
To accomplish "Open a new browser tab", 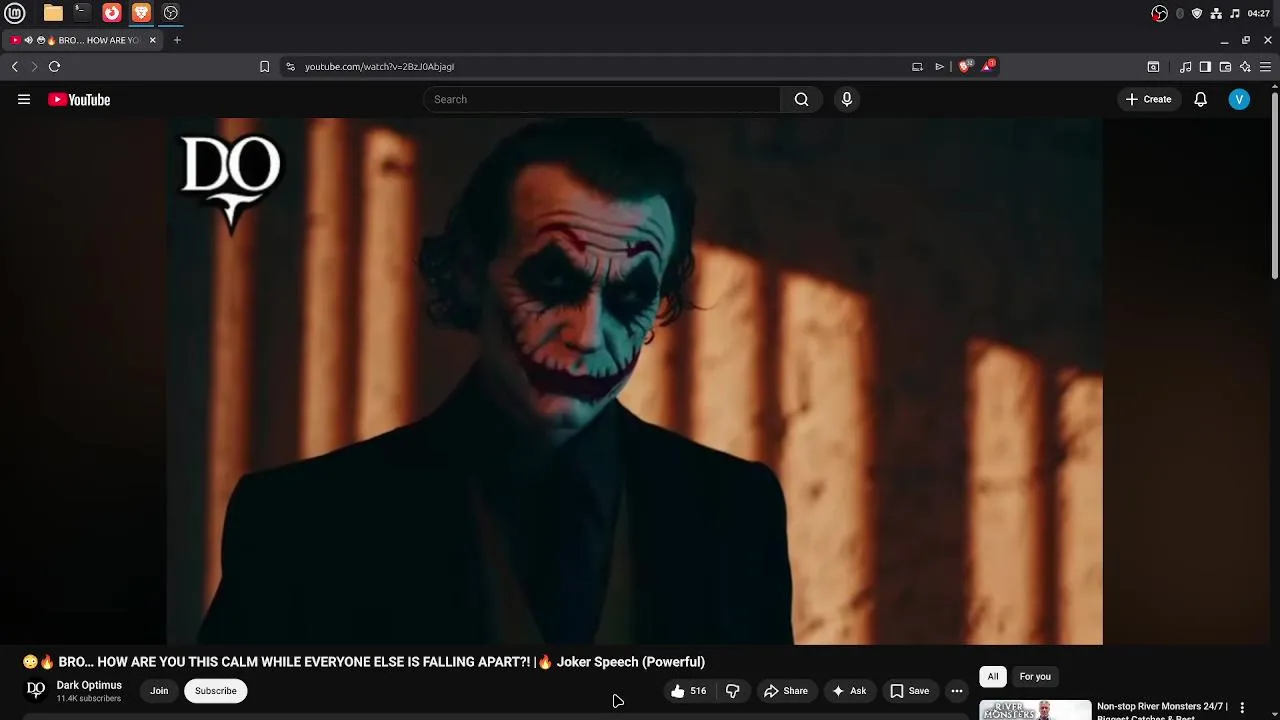I will click(x=177, y=40).
